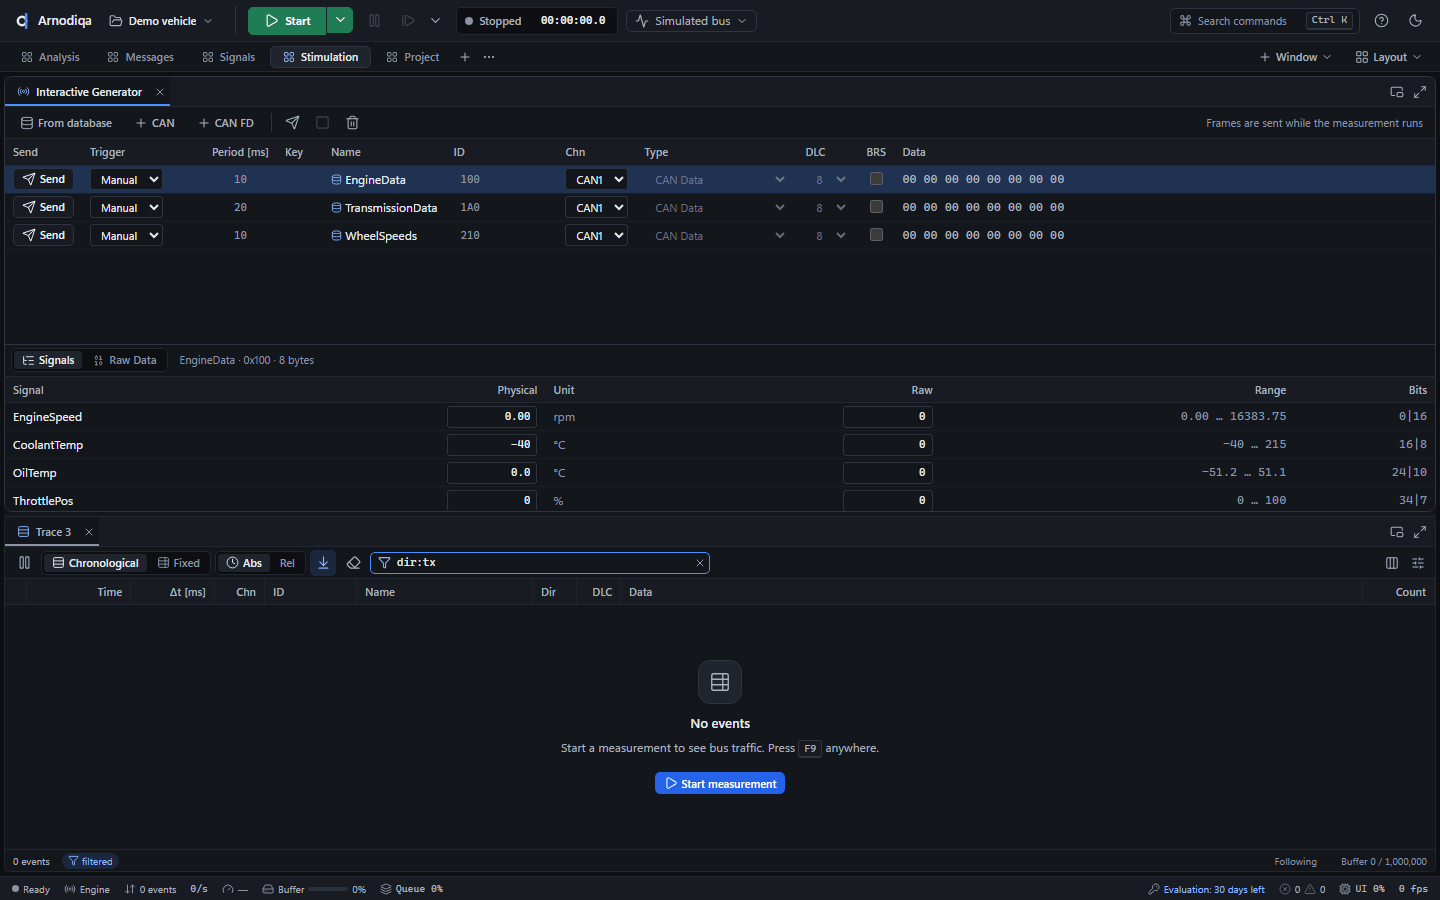The image size is (1440, 900).
Task: Click the step-forward icon in top bar
Action: coord(408,21)
